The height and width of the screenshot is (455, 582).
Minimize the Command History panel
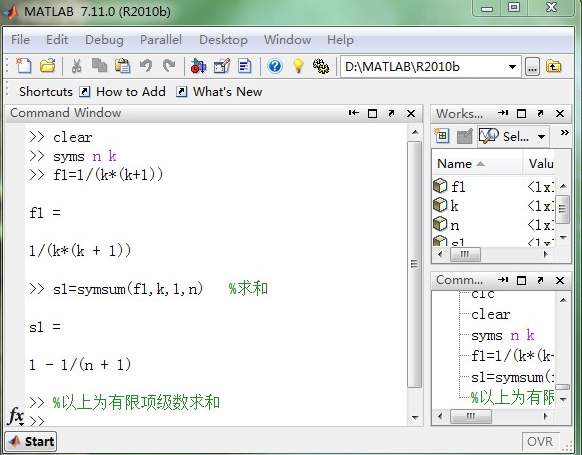click(x=503, y=279)
